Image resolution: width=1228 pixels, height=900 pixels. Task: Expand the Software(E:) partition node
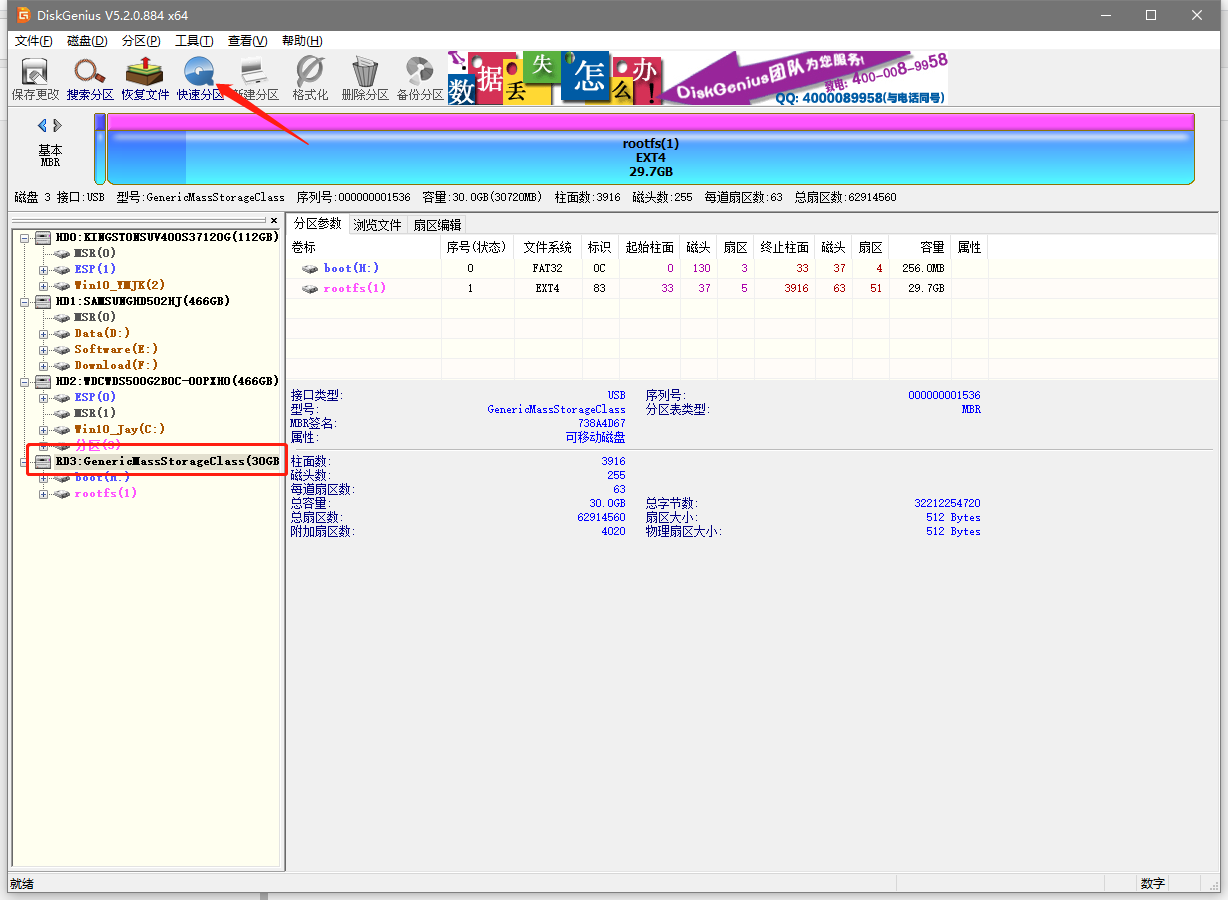click(x=44, y=349)
